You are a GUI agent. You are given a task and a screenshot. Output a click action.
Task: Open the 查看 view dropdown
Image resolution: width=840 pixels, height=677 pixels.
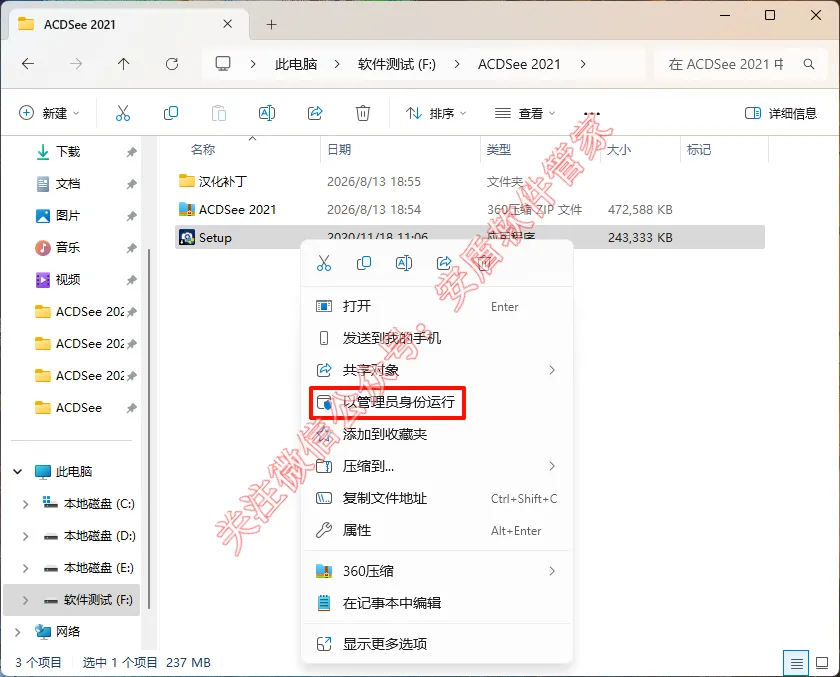(x=524, y=113)
